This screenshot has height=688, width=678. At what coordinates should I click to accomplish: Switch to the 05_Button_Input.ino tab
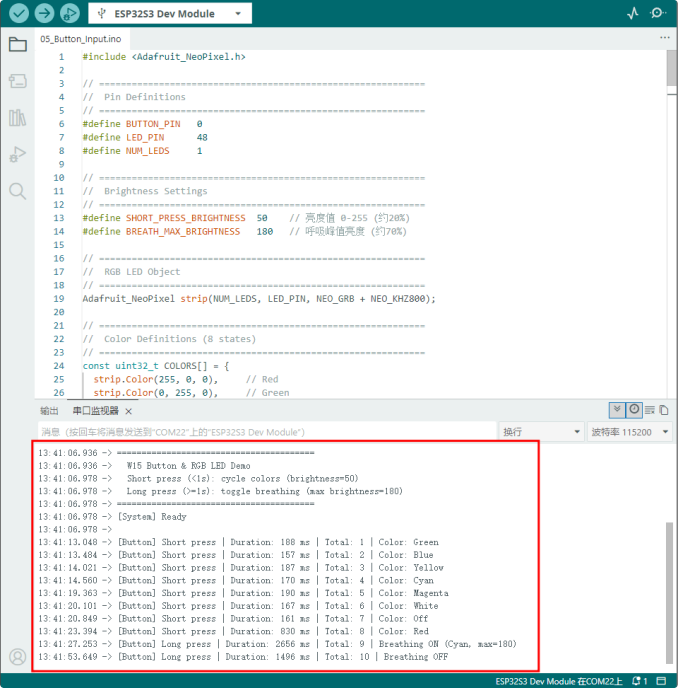pos(81,39)
